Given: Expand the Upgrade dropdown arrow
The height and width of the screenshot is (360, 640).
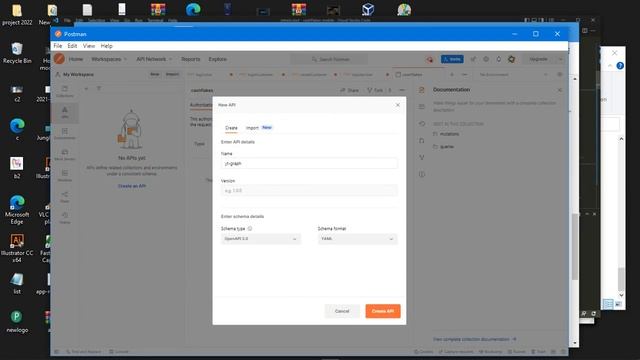Looking at the screenshot, I should 560,59.
